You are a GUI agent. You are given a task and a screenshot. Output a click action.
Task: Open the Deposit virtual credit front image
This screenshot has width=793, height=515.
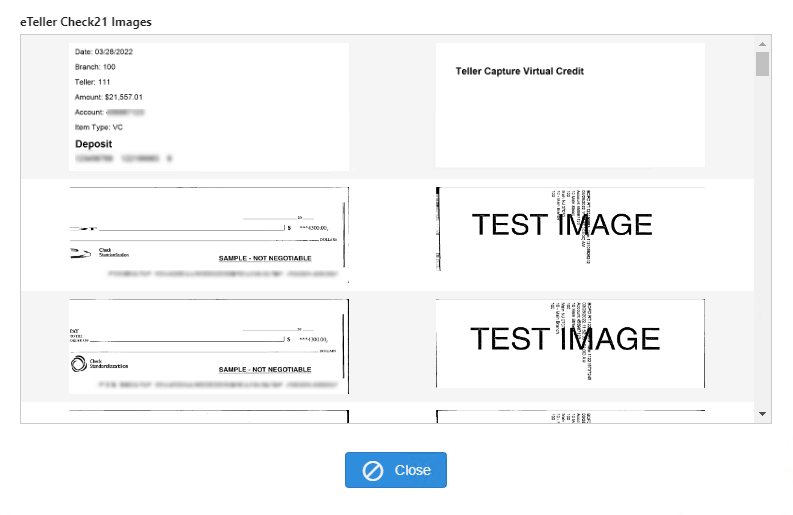pos(209,107)
